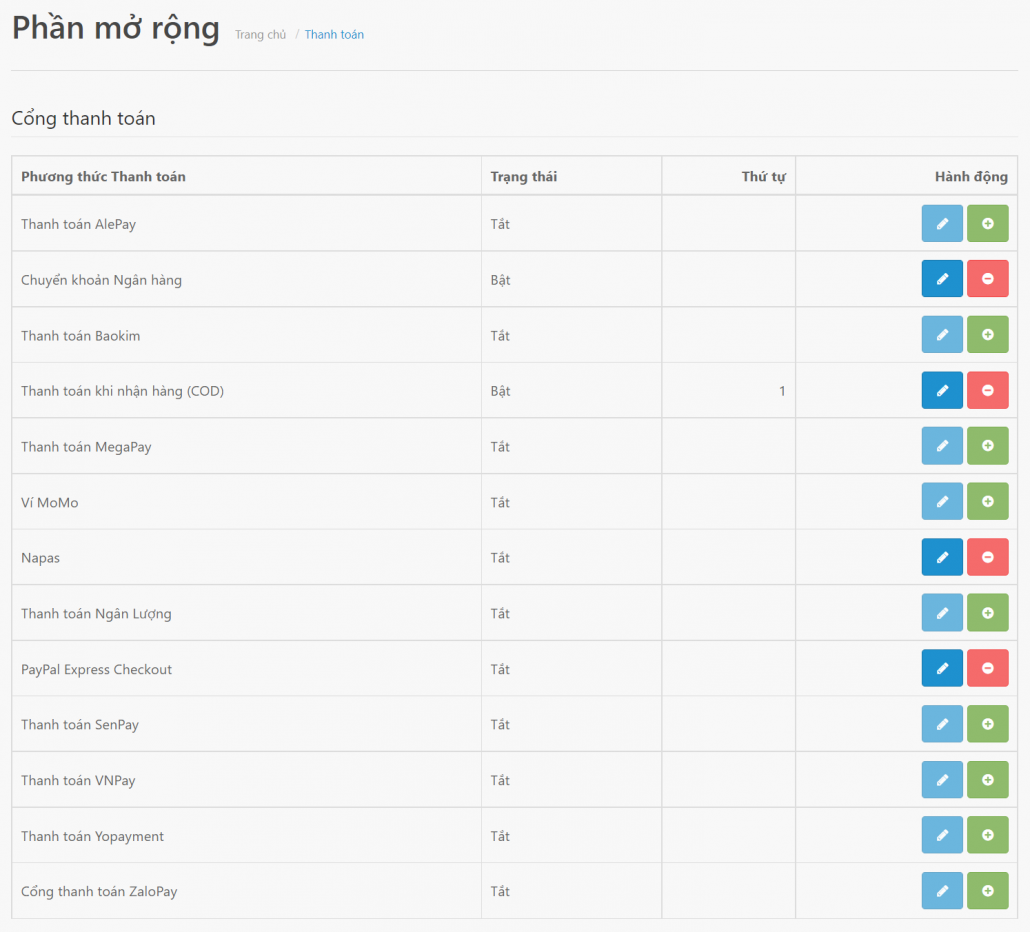Select 'Napas' row text
Image resolution: width=1030 pixels, height=932 pixels.
[40, 558]
